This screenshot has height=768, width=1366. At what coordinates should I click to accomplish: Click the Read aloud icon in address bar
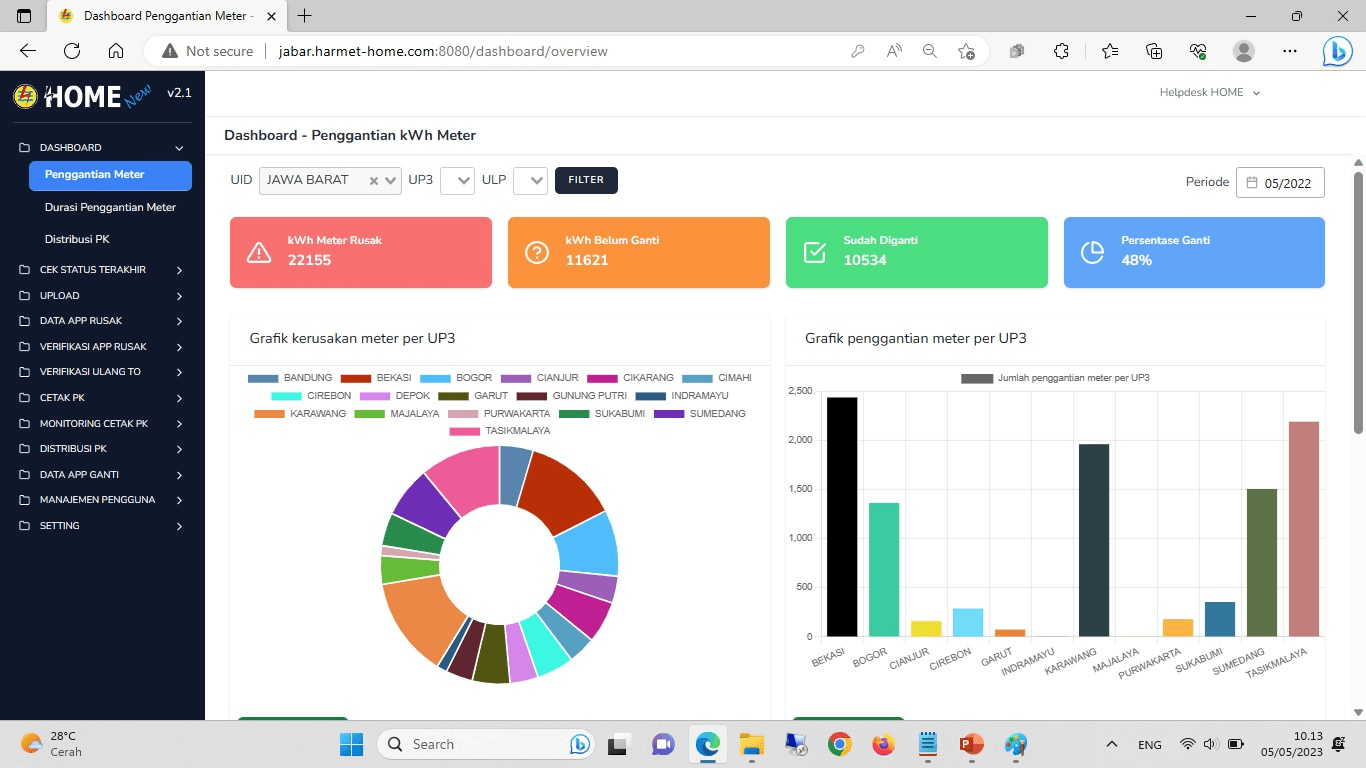point(894,51)
